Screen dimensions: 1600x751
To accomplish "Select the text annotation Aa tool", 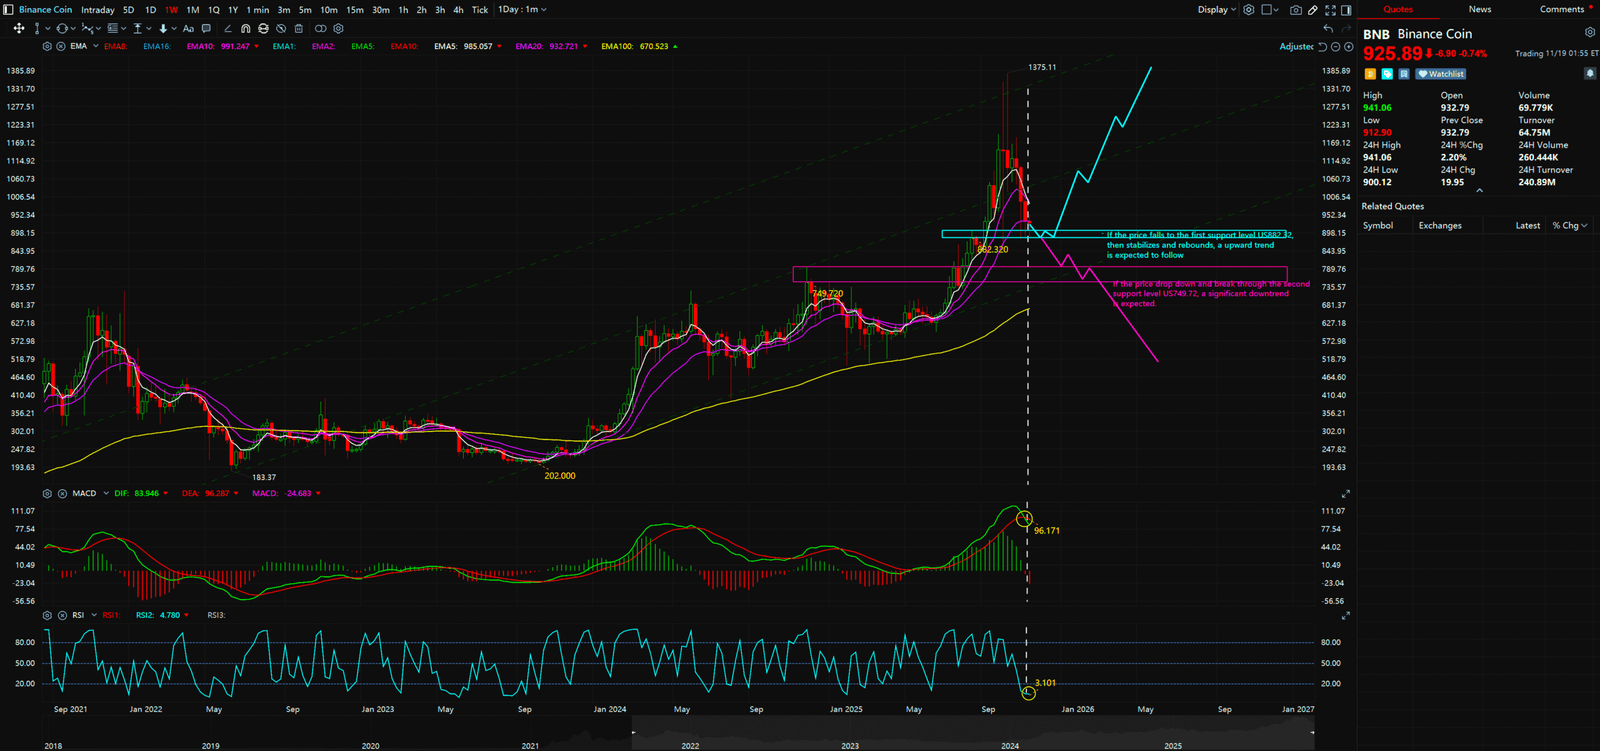I will coord(188,29).
